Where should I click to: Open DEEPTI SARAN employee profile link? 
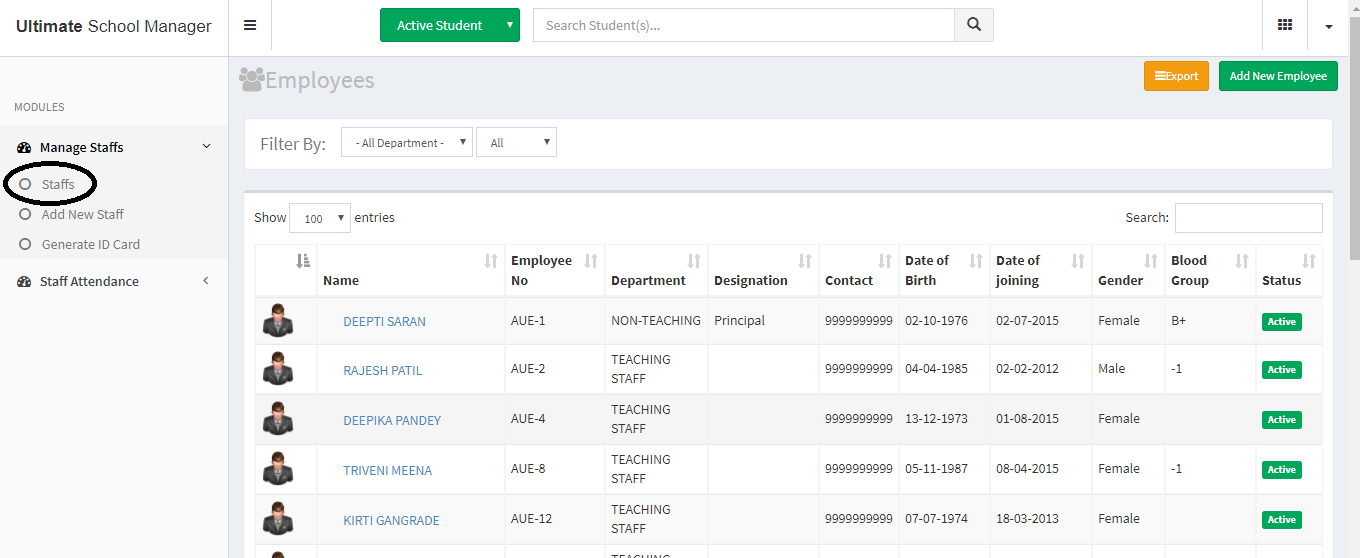coord(384,322)
